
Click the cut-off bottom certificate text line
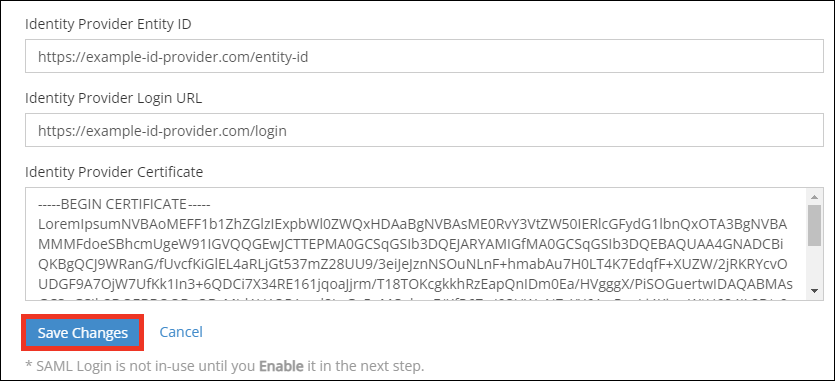[413, 298]
